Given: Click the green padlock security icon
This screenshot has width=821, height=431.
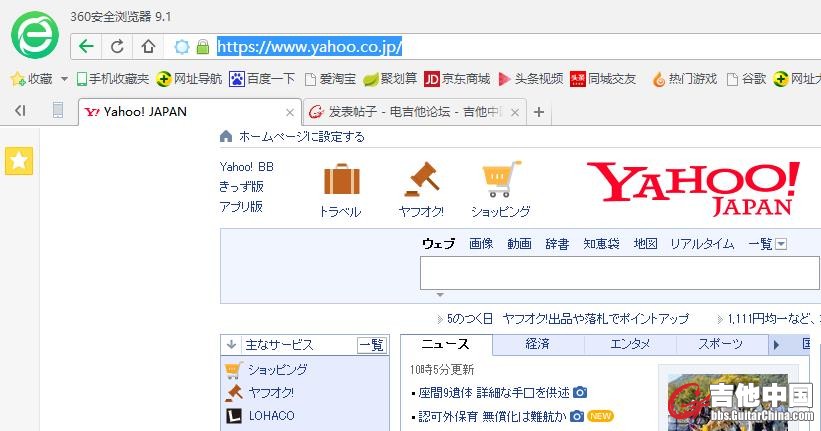Looking at the screenshot, I should (x=203, y=47).
